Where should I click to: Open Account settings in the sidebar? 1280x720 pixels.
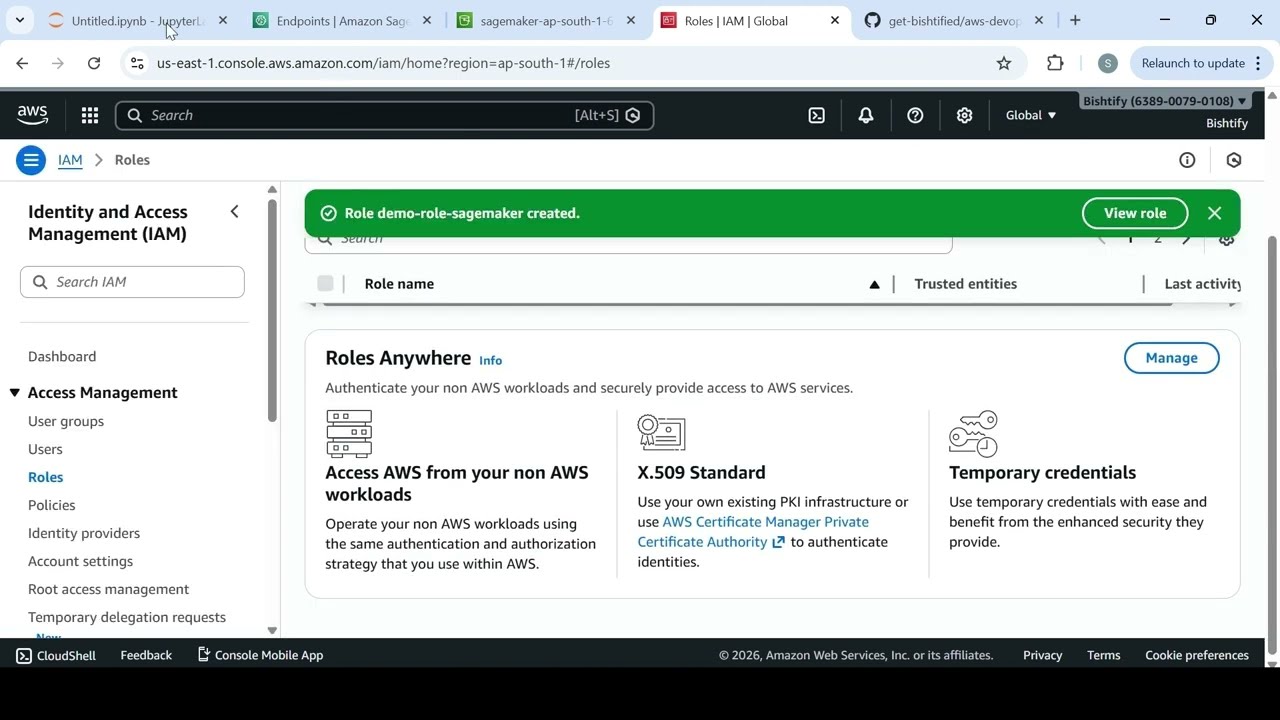coord(80,561)
